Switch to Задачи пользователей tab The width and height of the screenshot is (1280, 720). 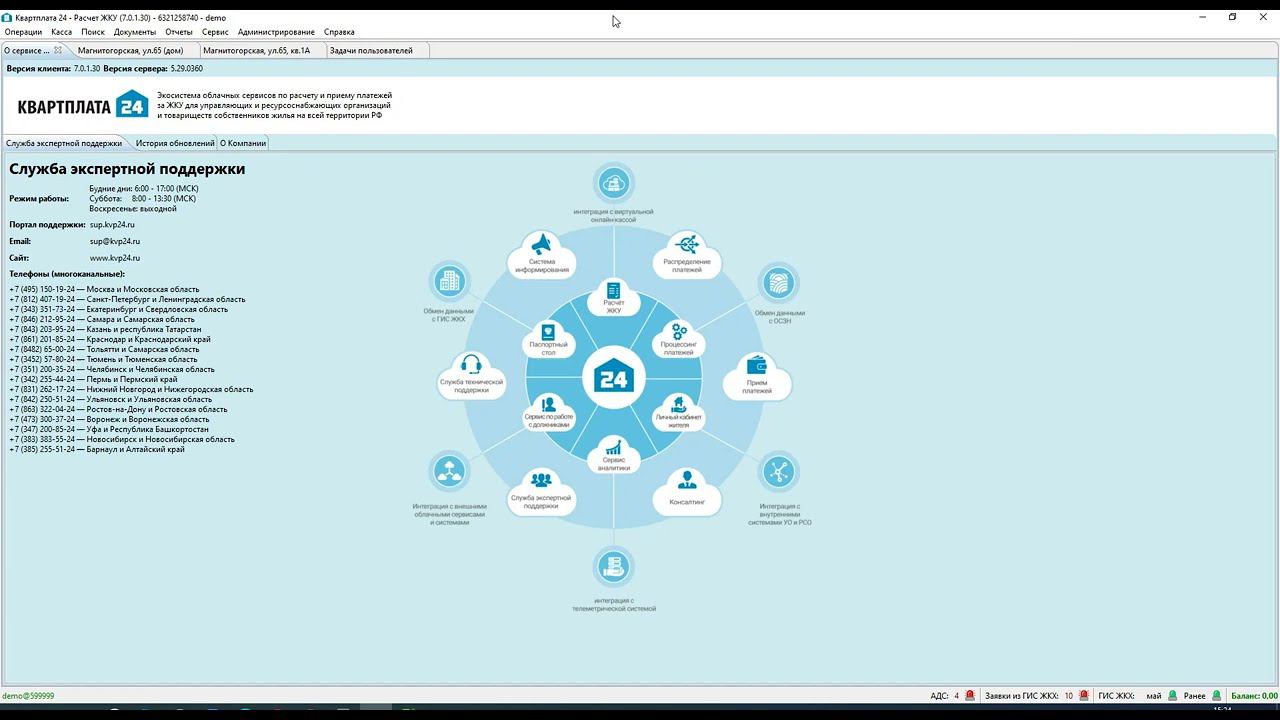[x=371, y=50]
